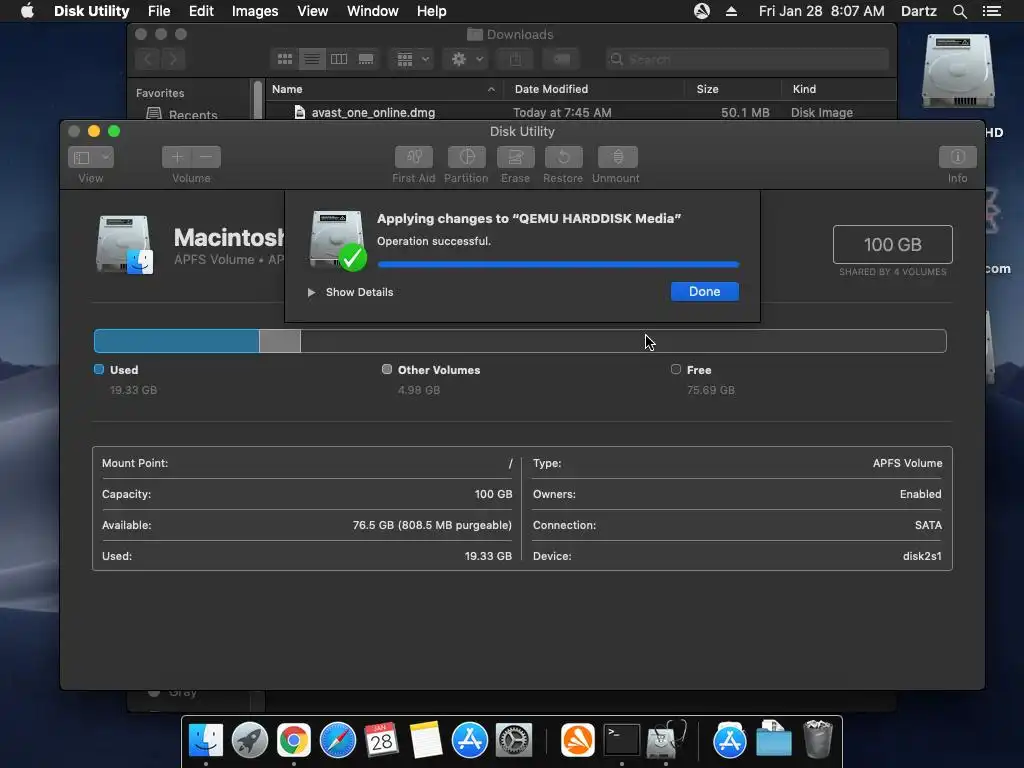Open Terminal from the Dock

point(621,740)
